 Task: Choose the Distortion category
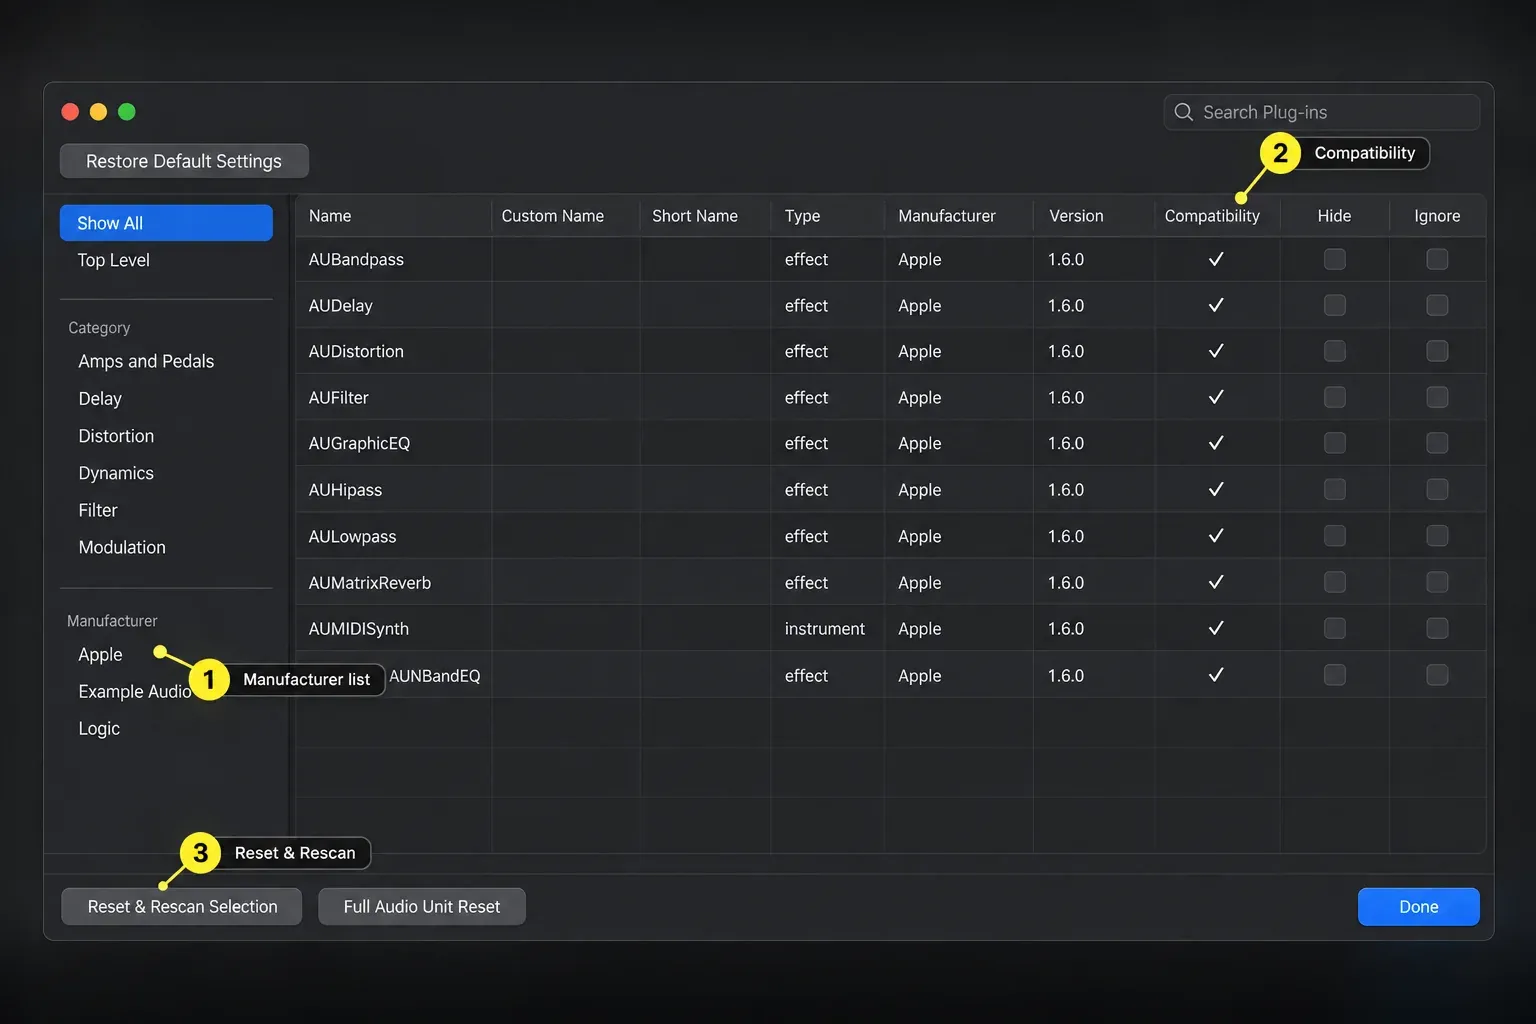click(x=116, y=436)
